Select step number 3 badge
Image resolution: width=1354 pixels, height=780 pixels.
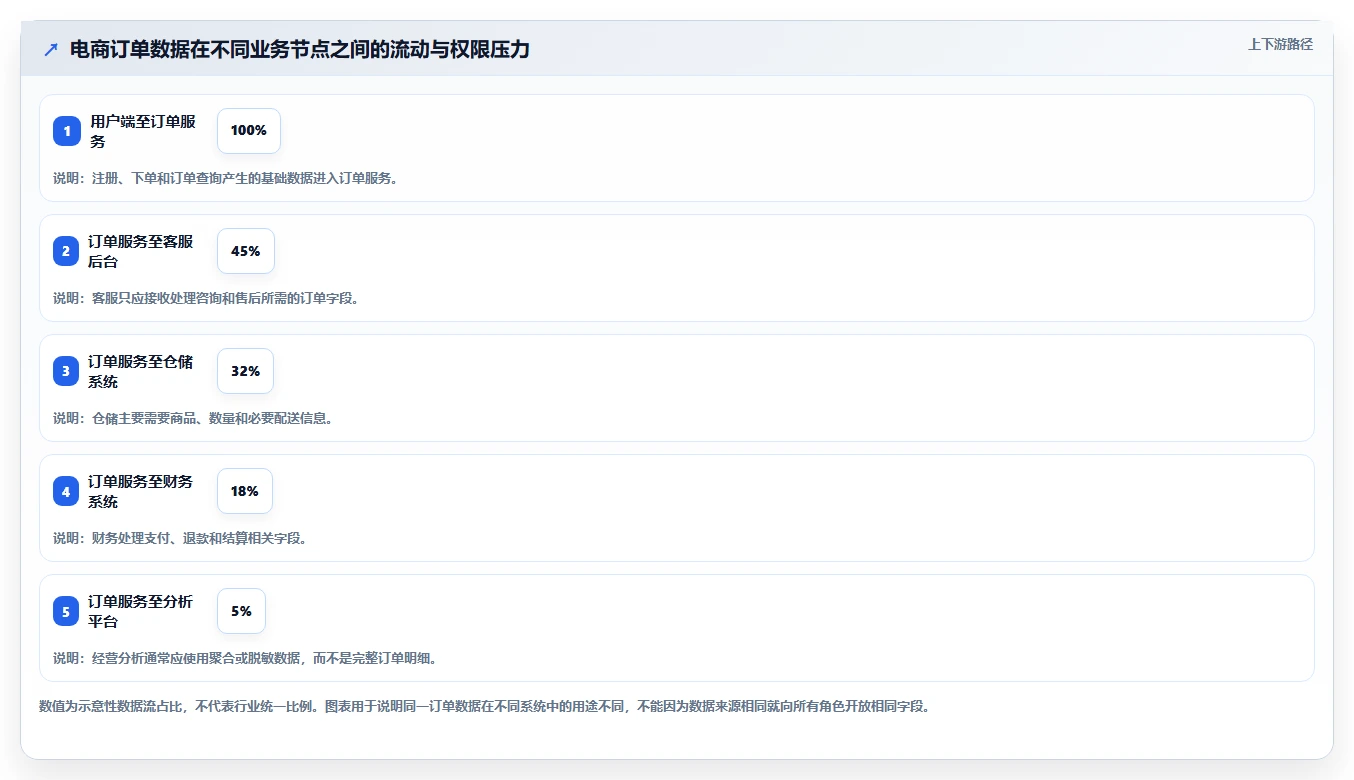67,371
